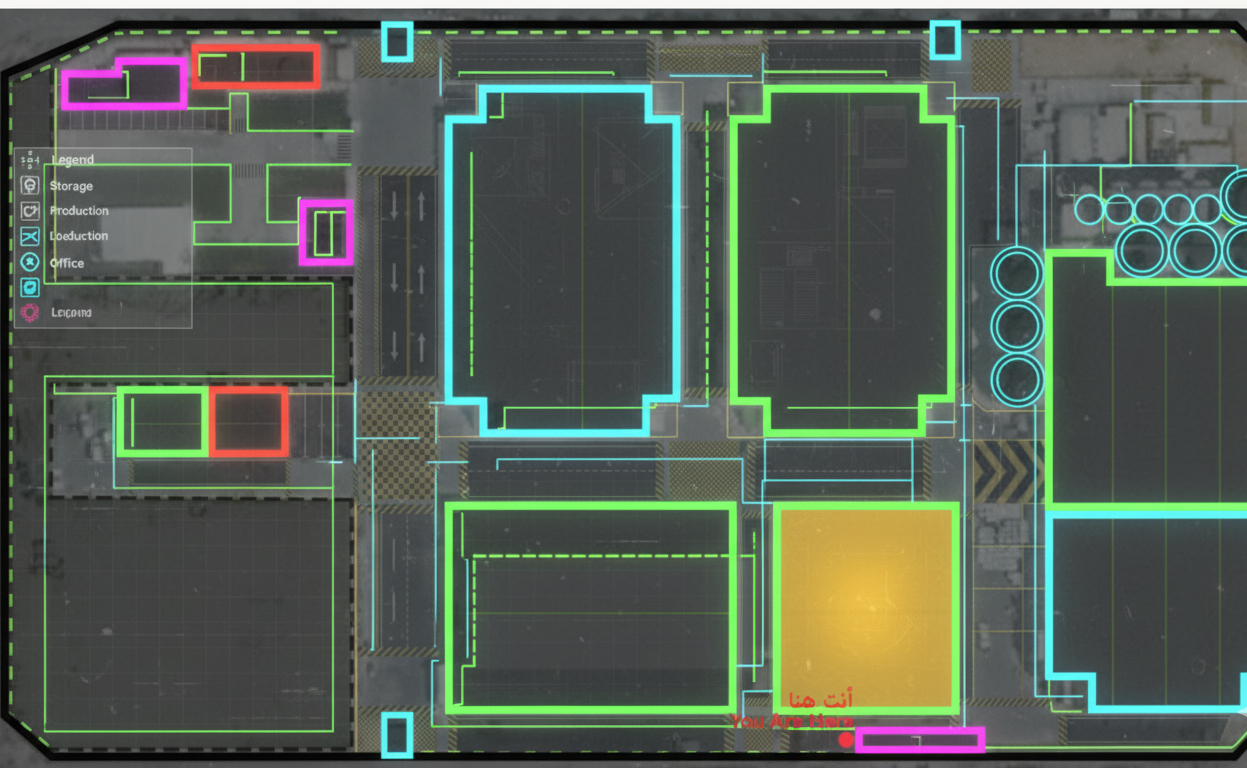Click the wide green-outlined building at bottom center
Viewport: 1247px width, 768px height.
tap(591, 608)
